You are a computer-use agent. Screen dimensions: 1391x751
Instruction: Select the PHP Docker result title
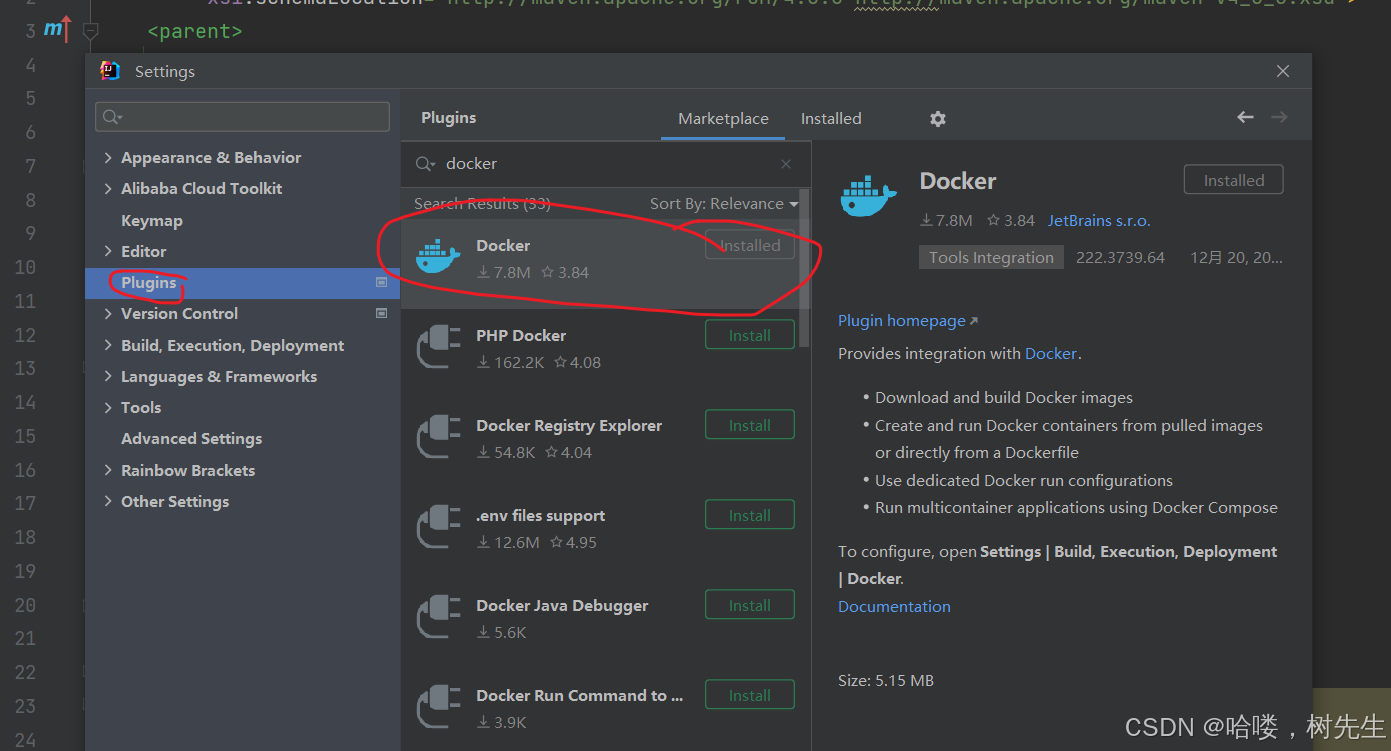point(521,336)
